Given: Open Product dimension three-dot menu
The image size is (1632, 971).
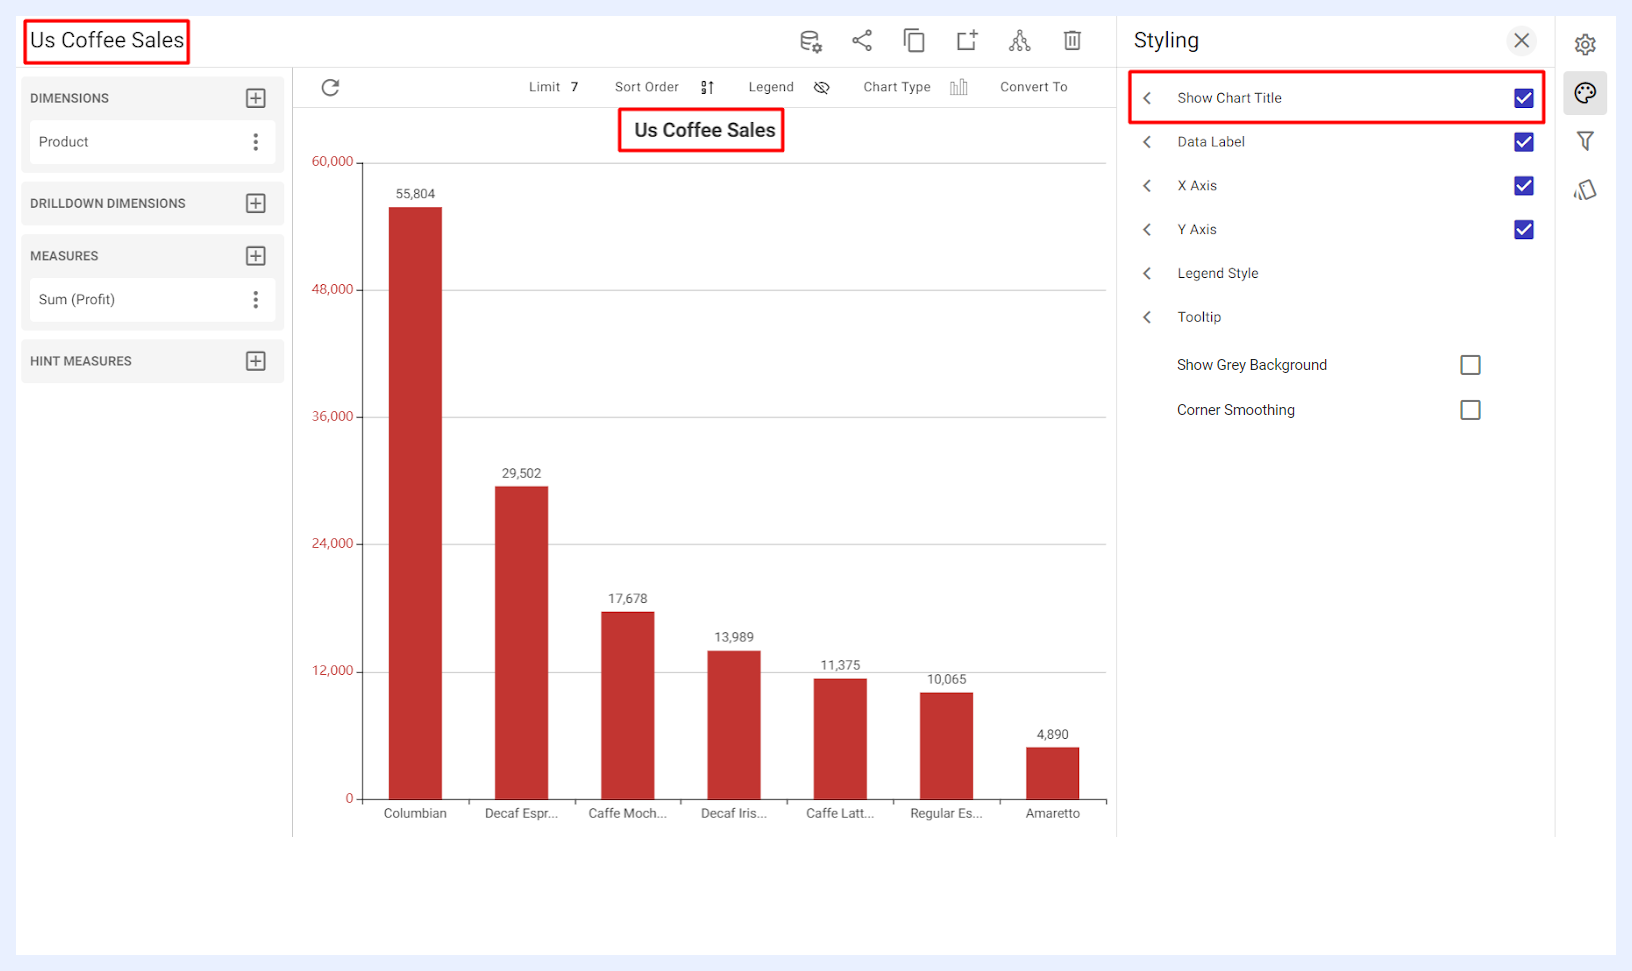Looking at the screenshot, I should [x=256, y=142].
